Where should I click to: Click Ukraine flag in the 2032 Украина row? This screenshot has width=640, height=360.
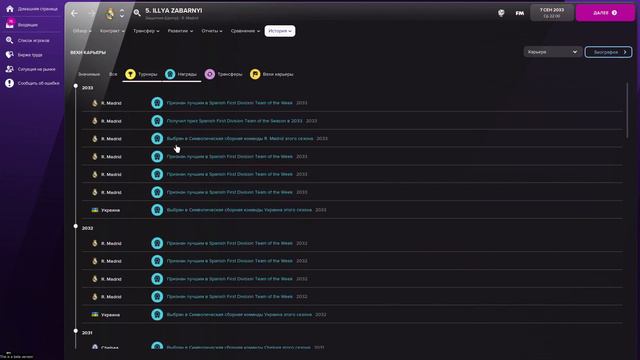95,314
